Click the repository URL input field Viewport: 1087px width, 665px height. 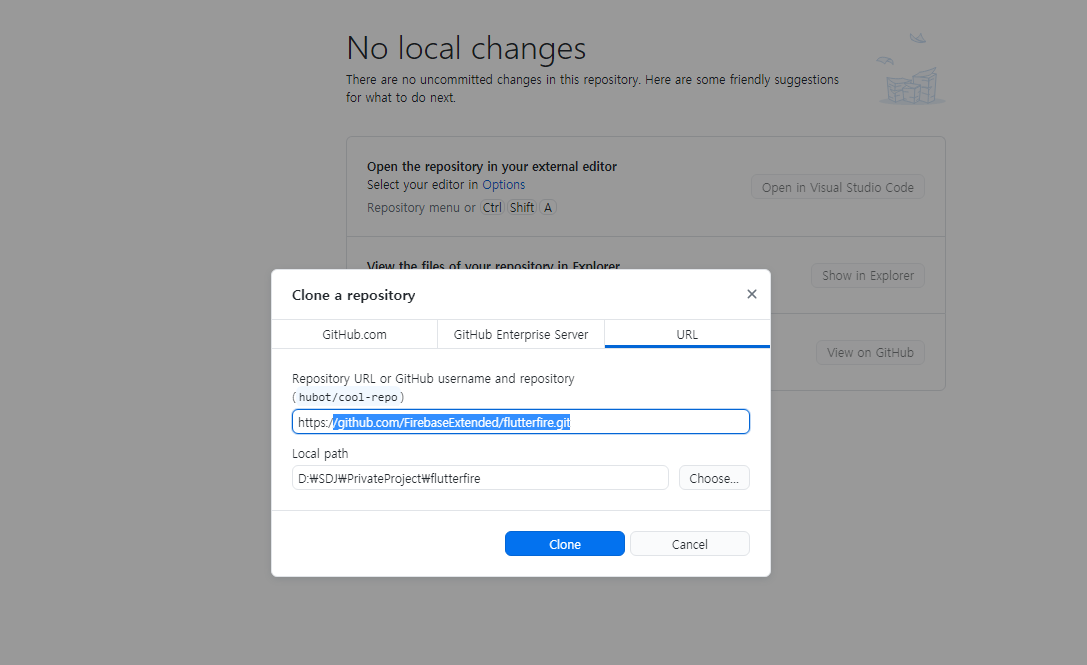point(521,422)
